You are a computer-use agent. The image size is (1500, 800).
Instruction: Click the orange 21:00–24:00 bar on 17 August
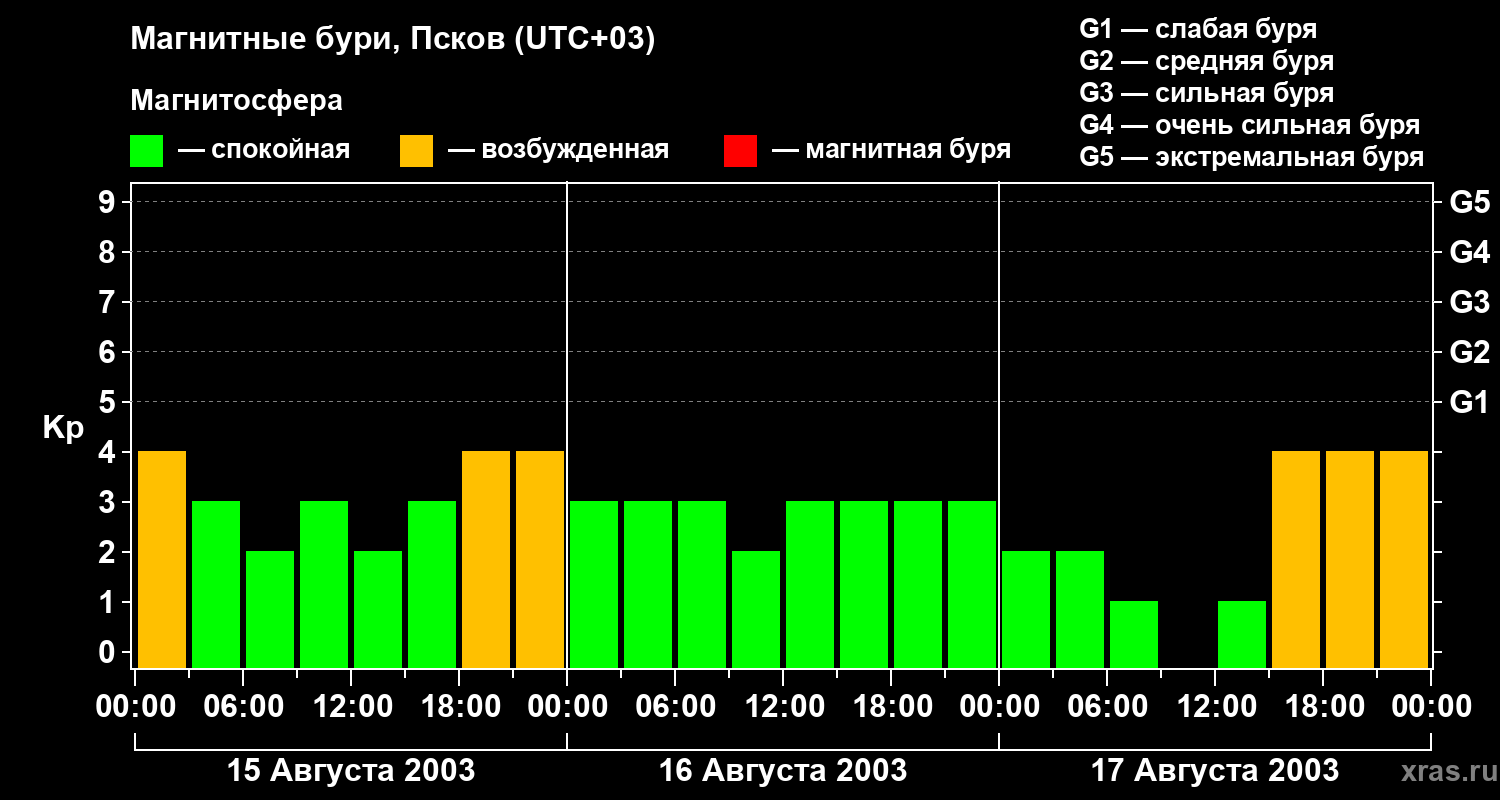click(1404, 559)
